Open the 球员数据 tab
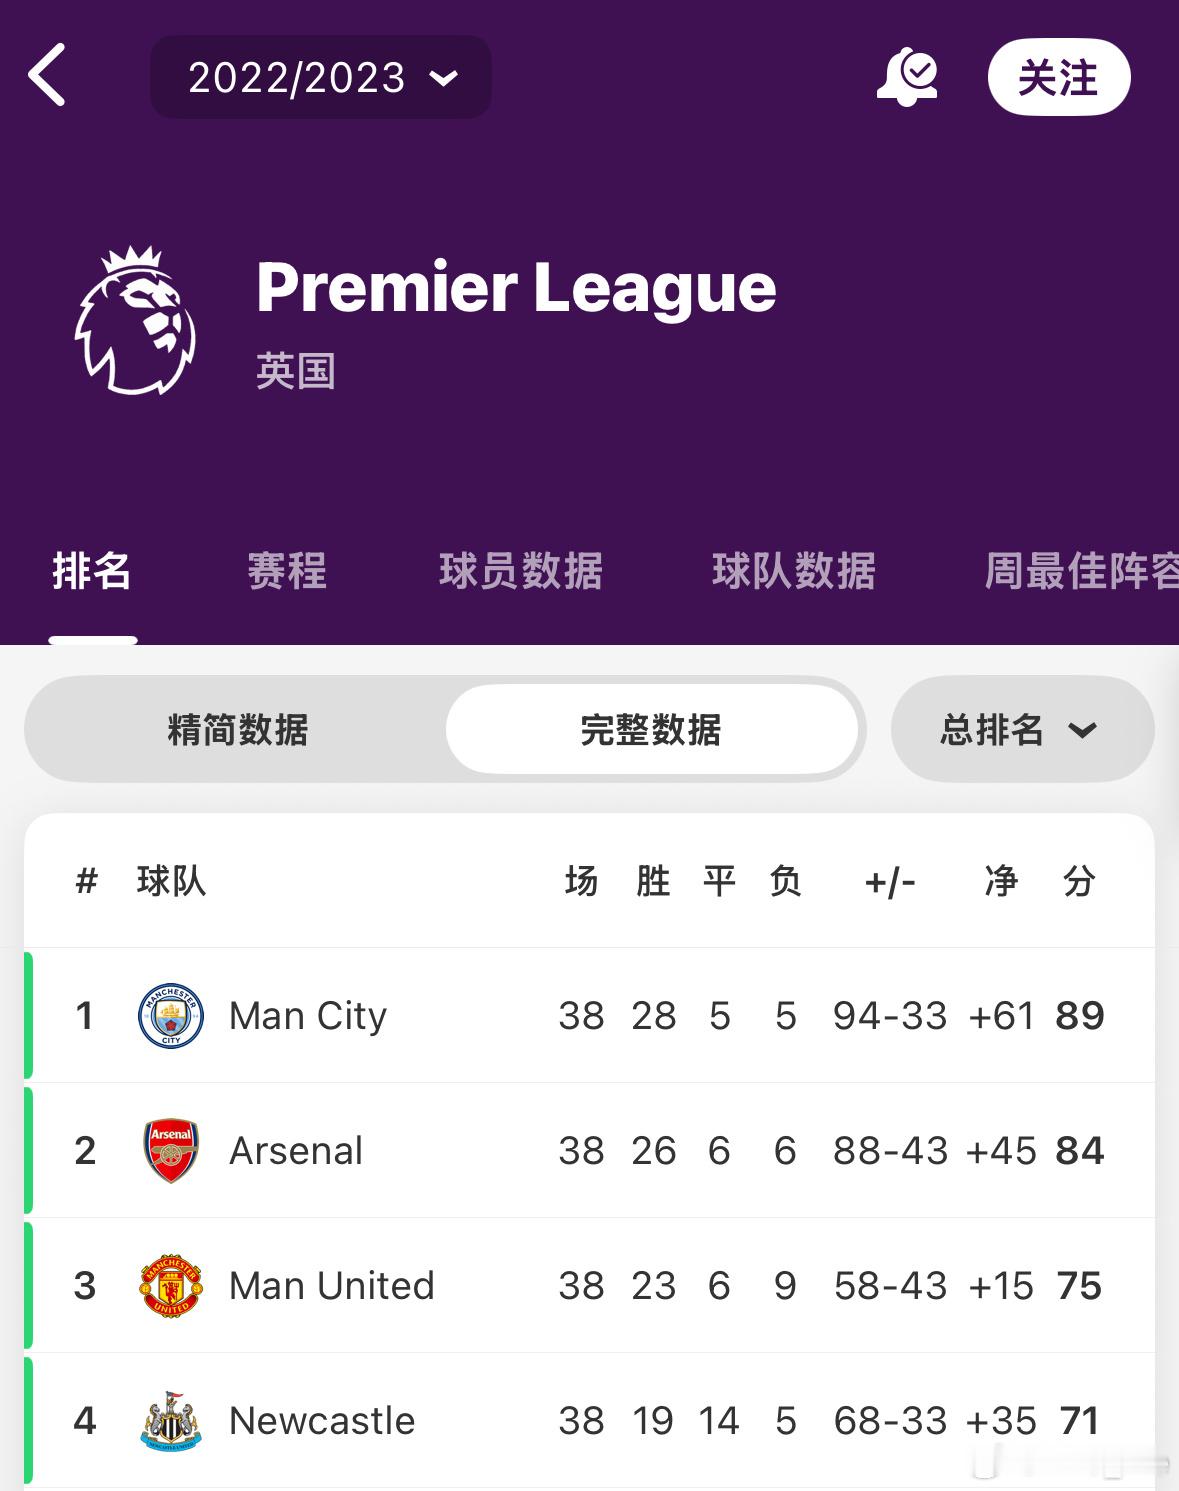This screenshot has width=1179, height=1491. [521, 571]
